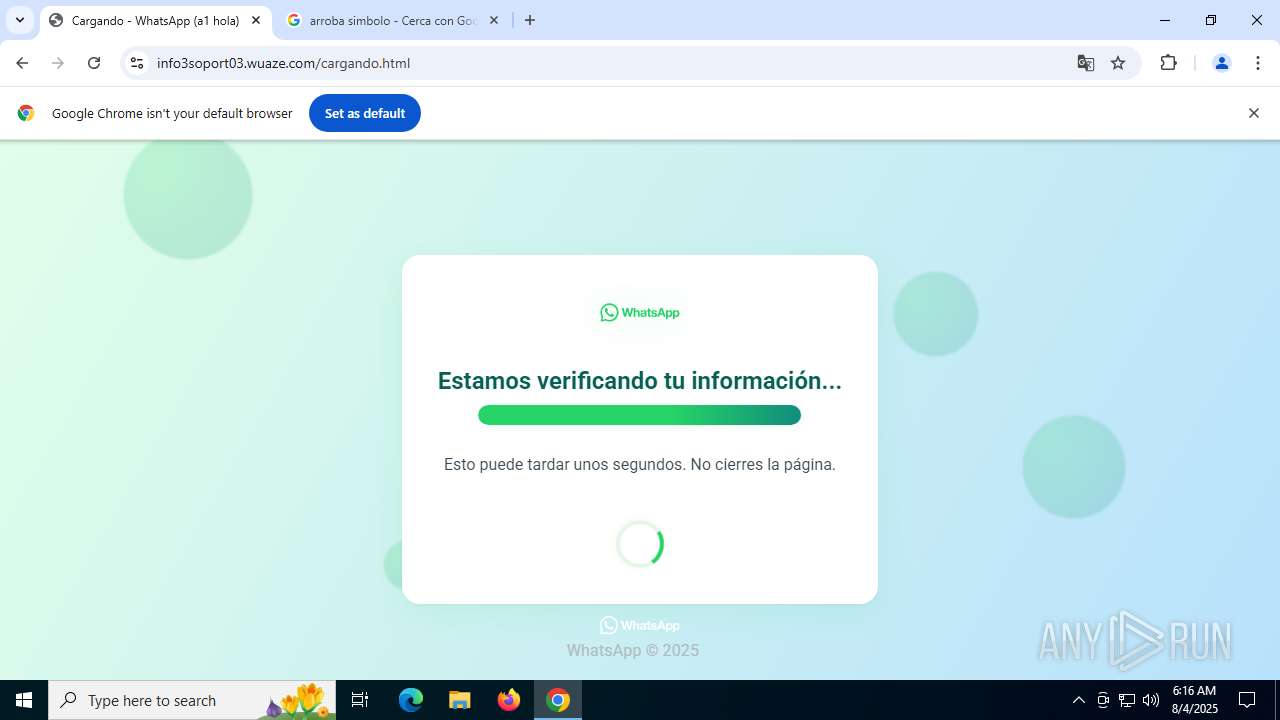Open a new browser tab
Viewport: 1280px width, 720px height.
[x=530, y=20]
